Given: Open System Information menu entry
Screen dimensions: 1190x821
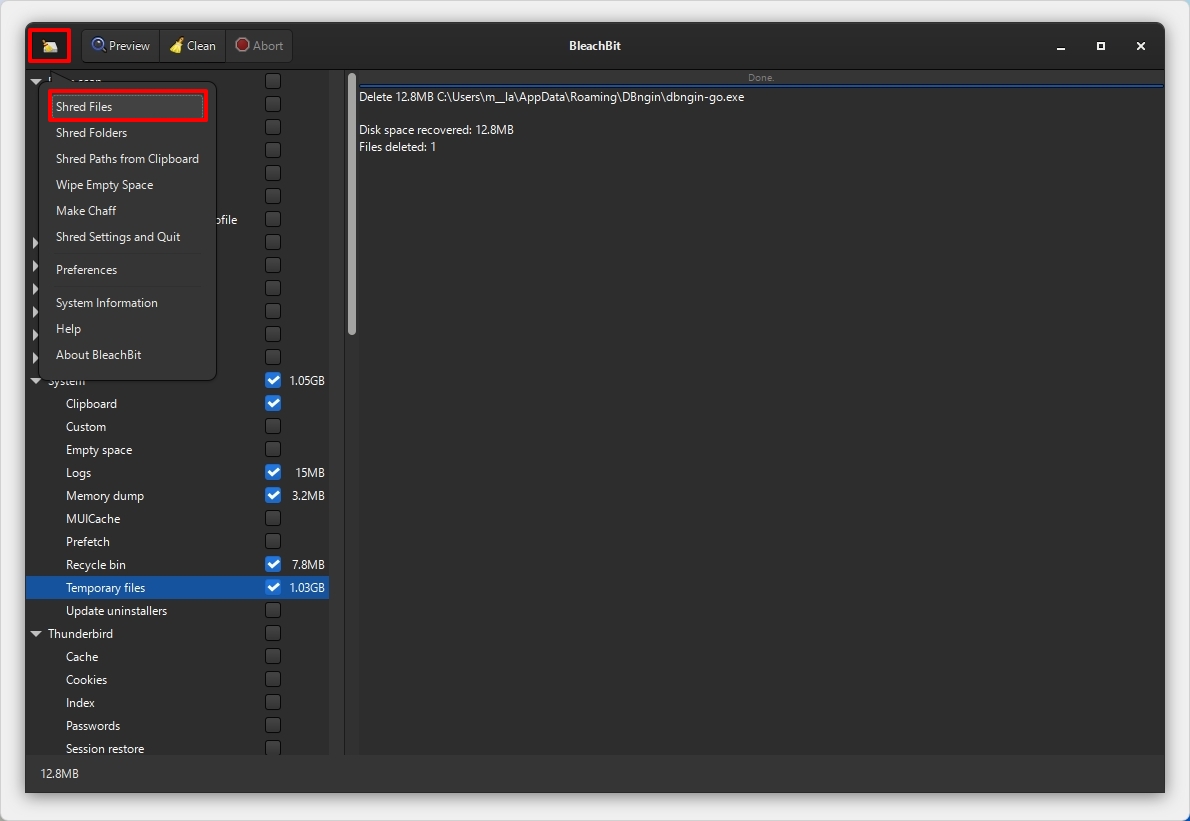Looking at the screenshot, I should coord(128,302).
